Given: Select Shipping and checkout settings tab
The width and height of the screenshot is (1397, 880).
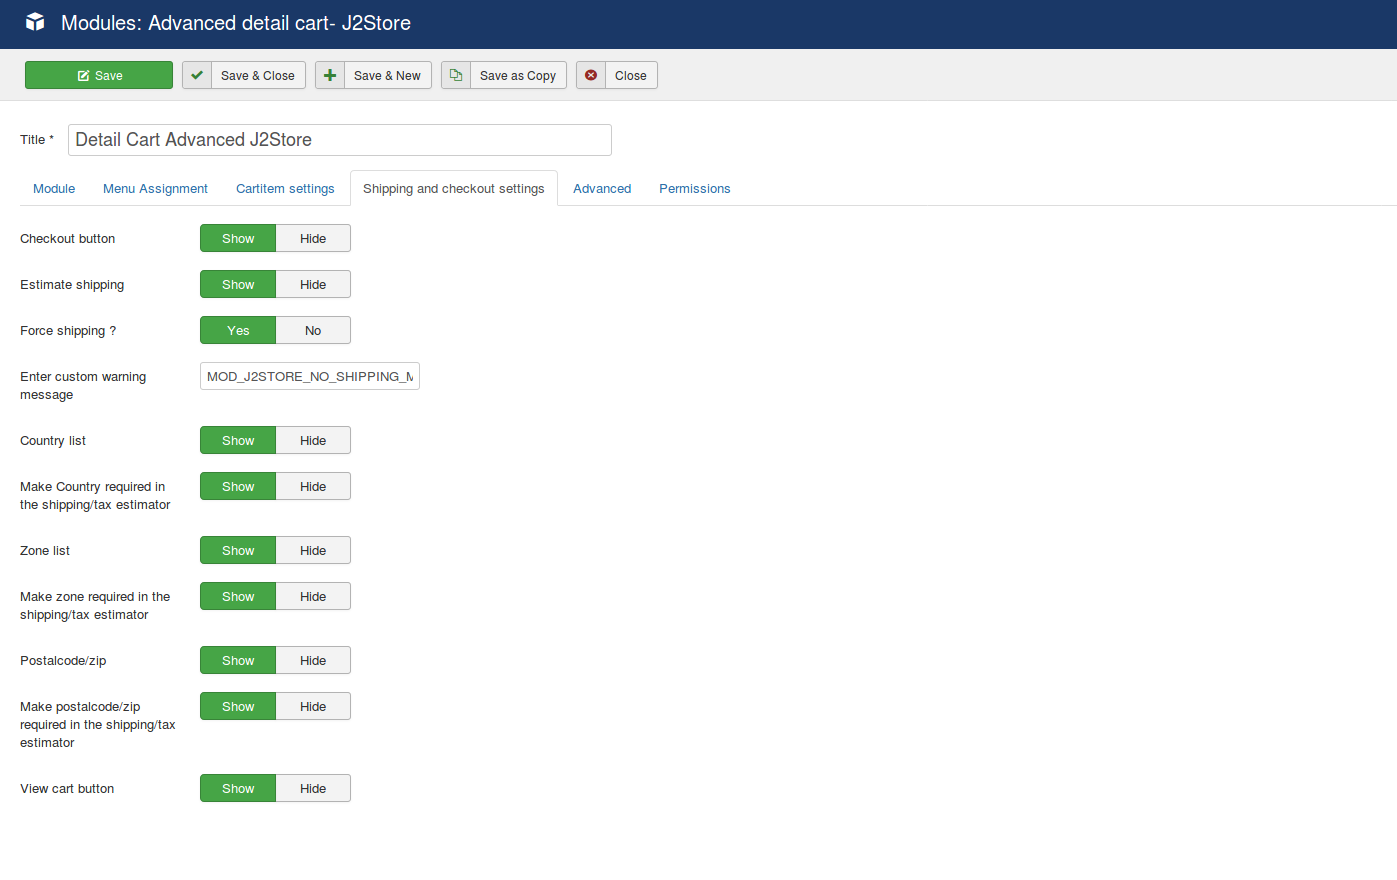Looking at the screenshot, I should (454, 188).
